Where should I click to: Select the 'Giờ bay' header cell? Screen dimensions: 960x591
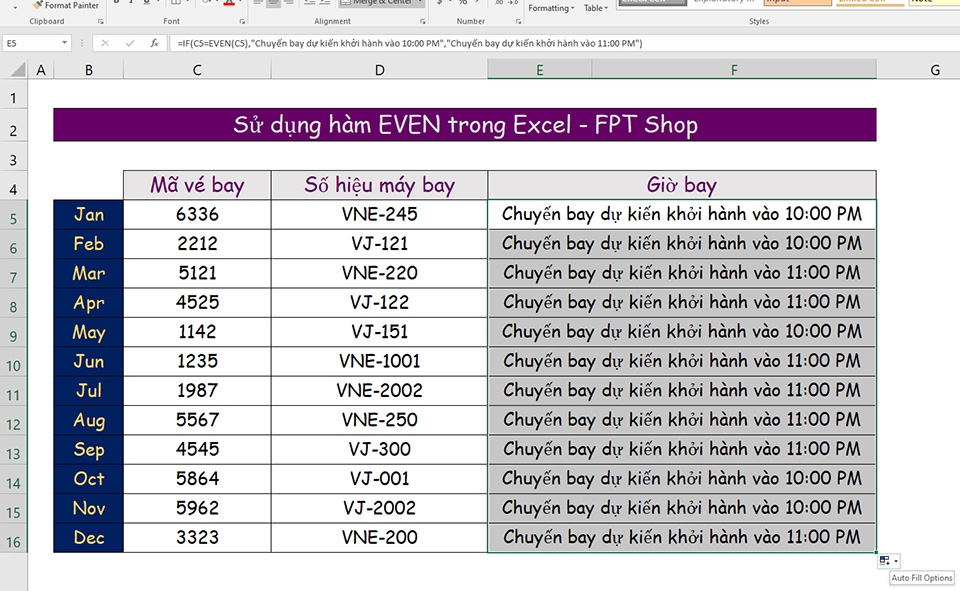coord(682,185)
